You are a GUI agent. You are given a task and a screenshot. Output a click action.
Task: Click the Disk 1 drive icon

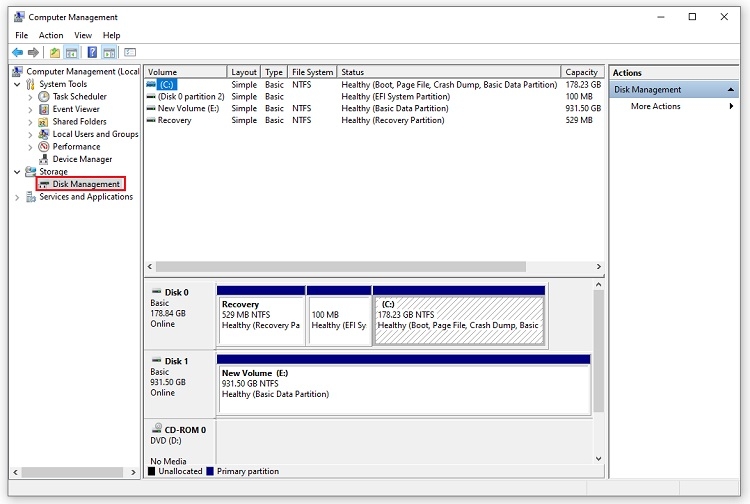pyautogui.click(x=156, y=360)
